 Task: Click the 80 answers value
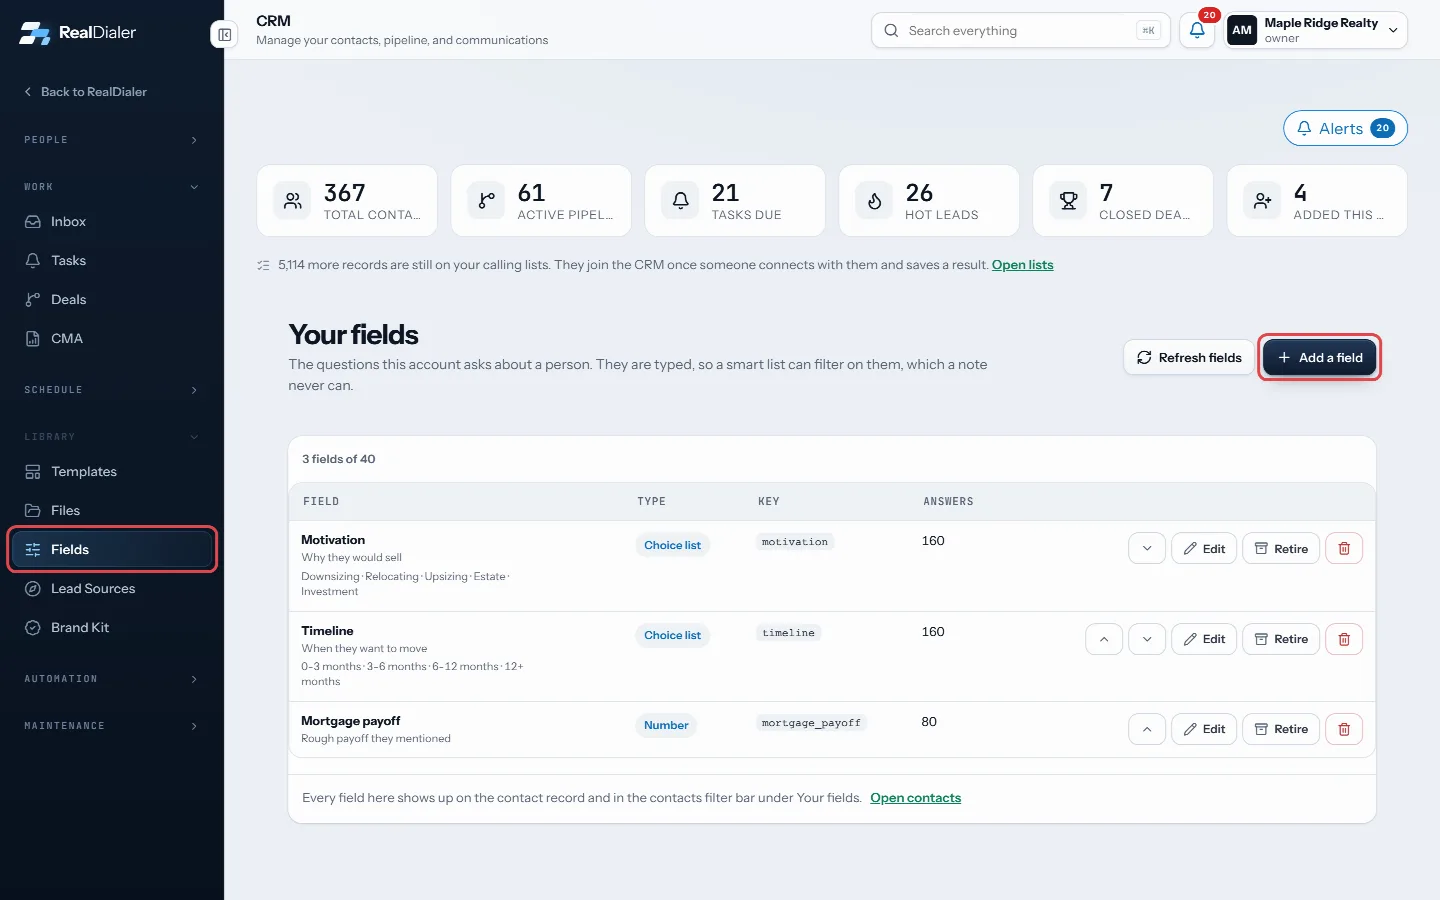[929, 722]
